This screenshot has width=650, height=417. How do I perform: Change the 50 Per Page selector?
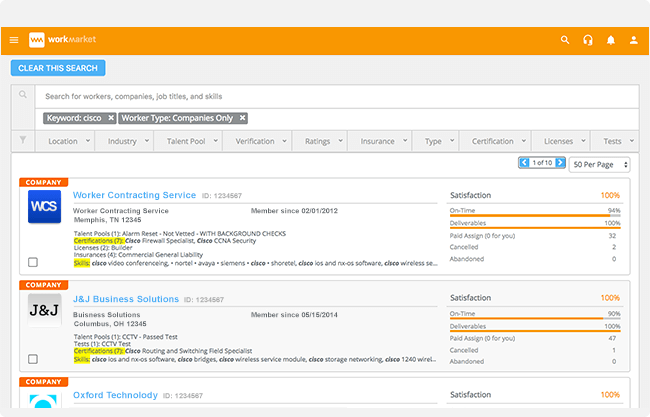coord(599,165)
